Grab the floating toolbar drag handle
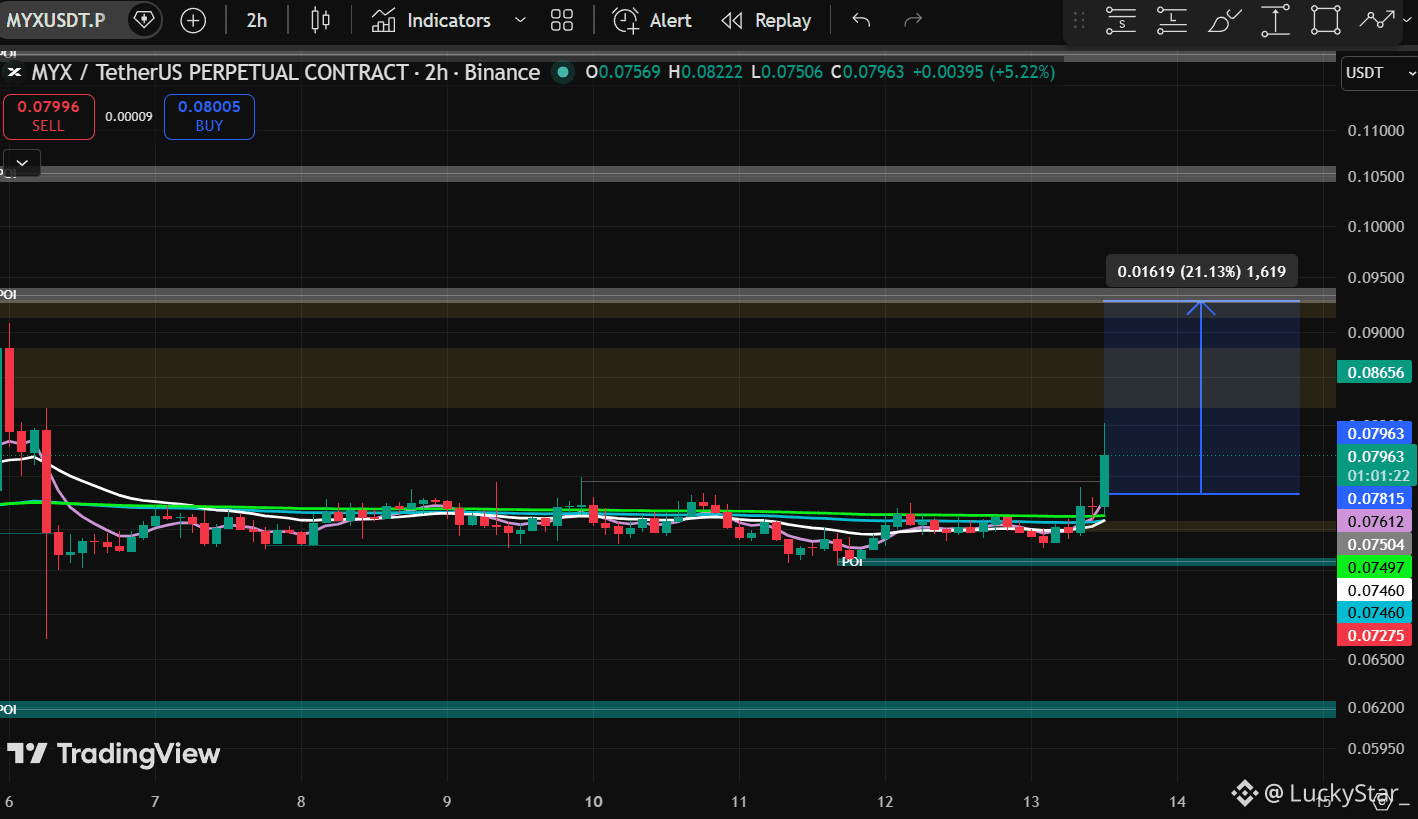Image resolution: width=1418 pixels, height=819 pixels. (1079, 20)
